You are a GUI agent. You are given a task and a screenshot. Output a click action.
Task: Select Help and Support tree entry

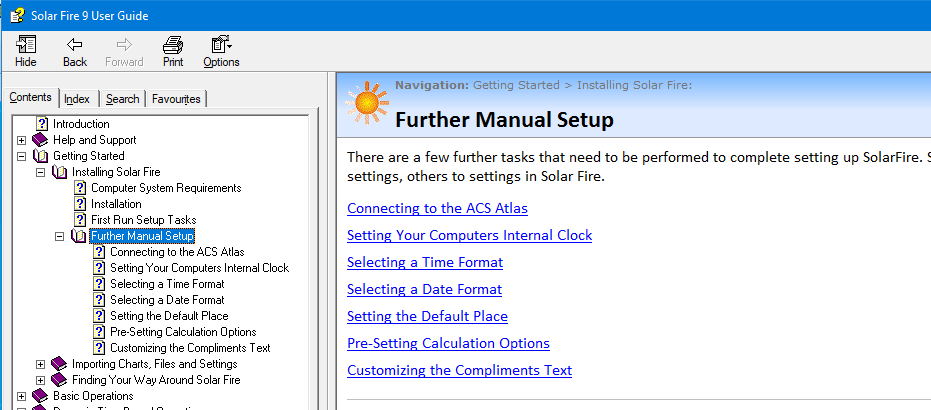coord(95,140)
